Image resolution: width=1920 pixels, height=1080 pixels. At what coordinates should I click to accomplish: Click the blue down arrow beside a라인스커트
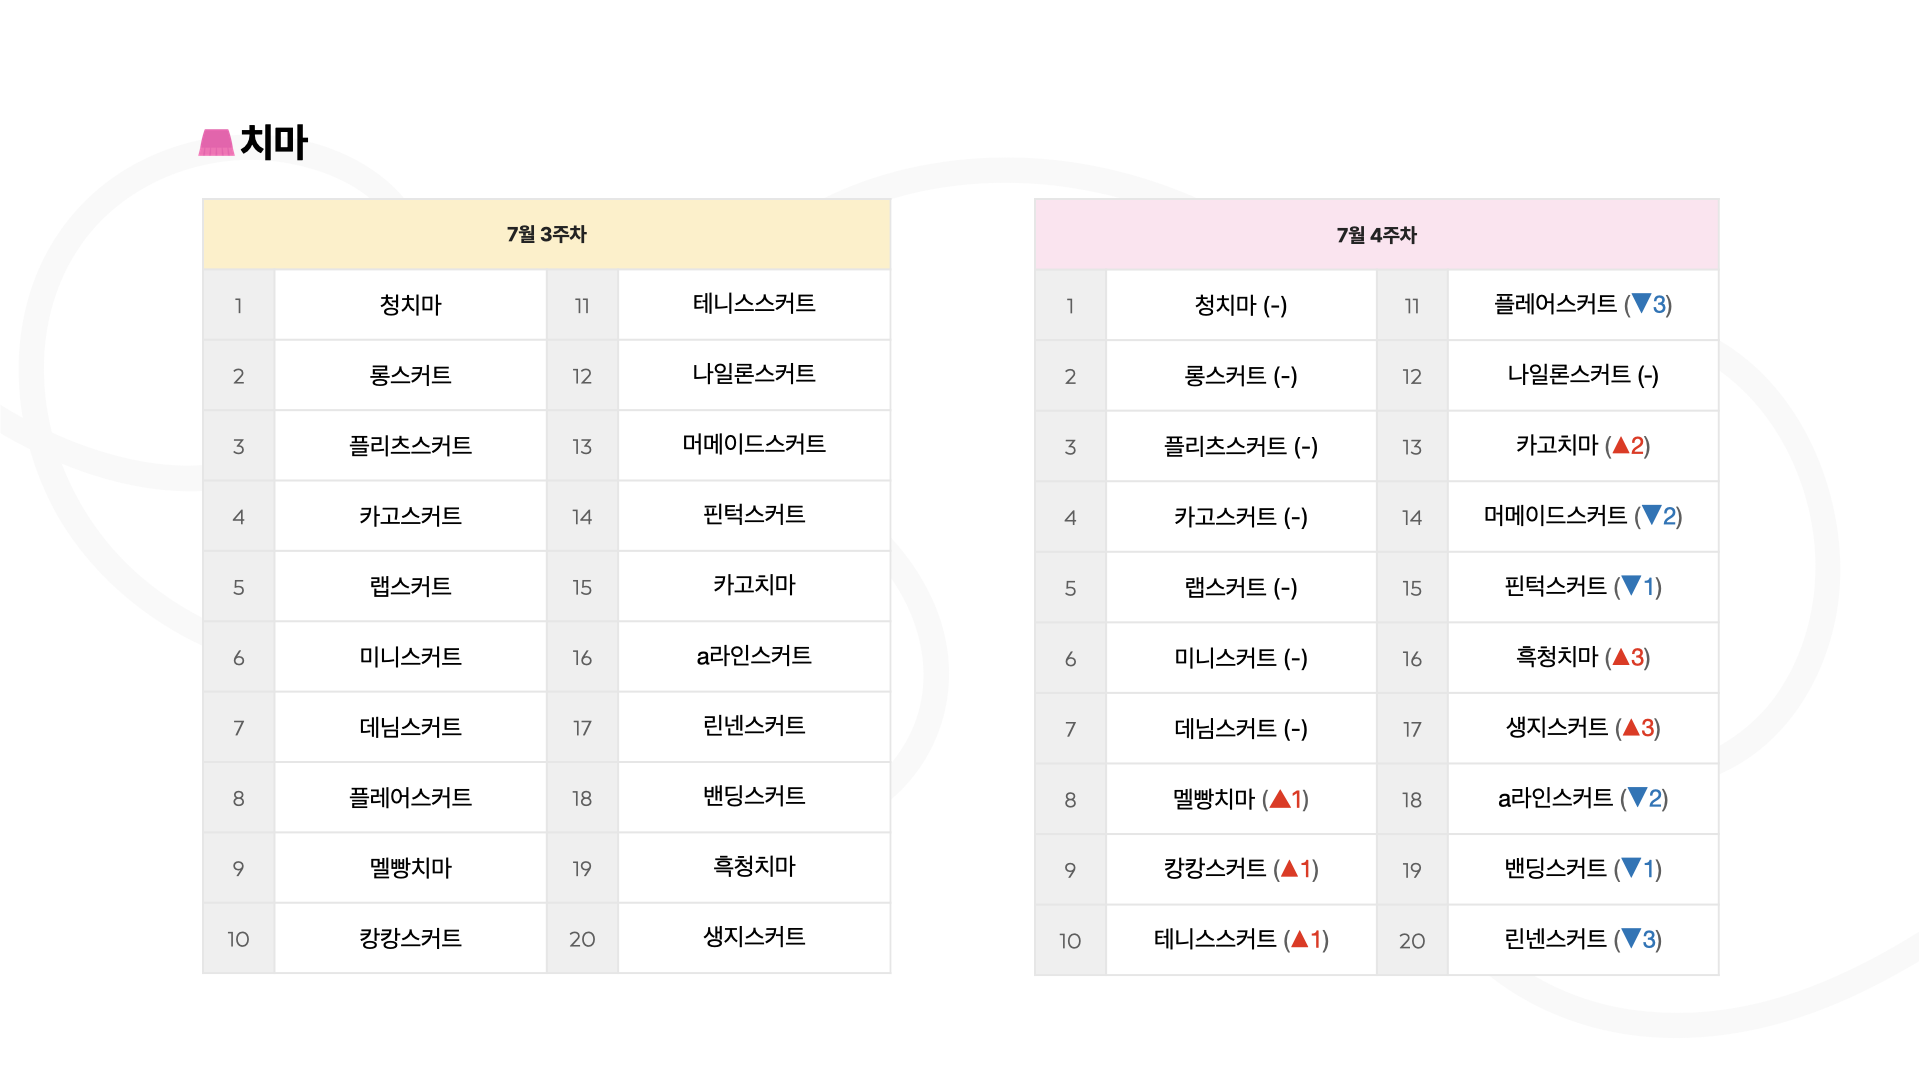pos(1637,797)
